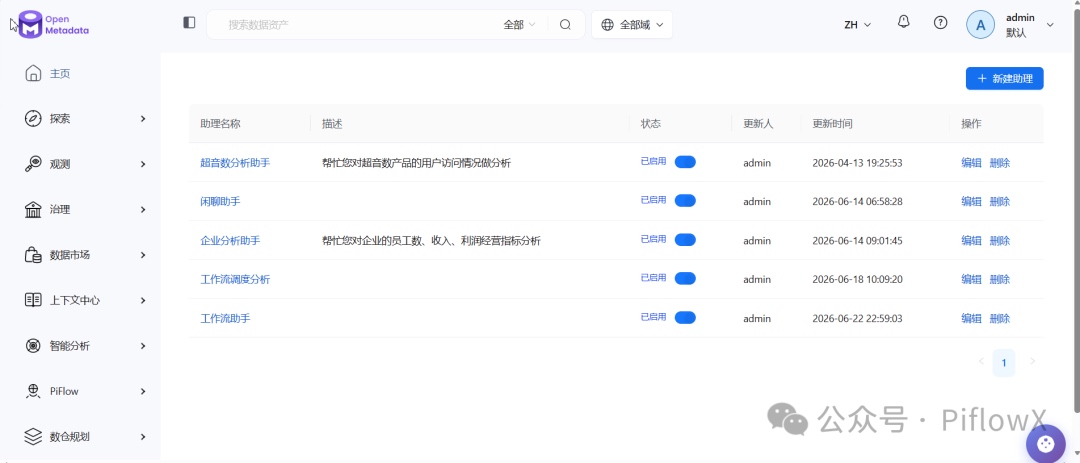Expand the 探索 menu chevron
Image resolution: width=1080 pixels, height=463 pixels.
pyautogui.click(x=143, y=119)
